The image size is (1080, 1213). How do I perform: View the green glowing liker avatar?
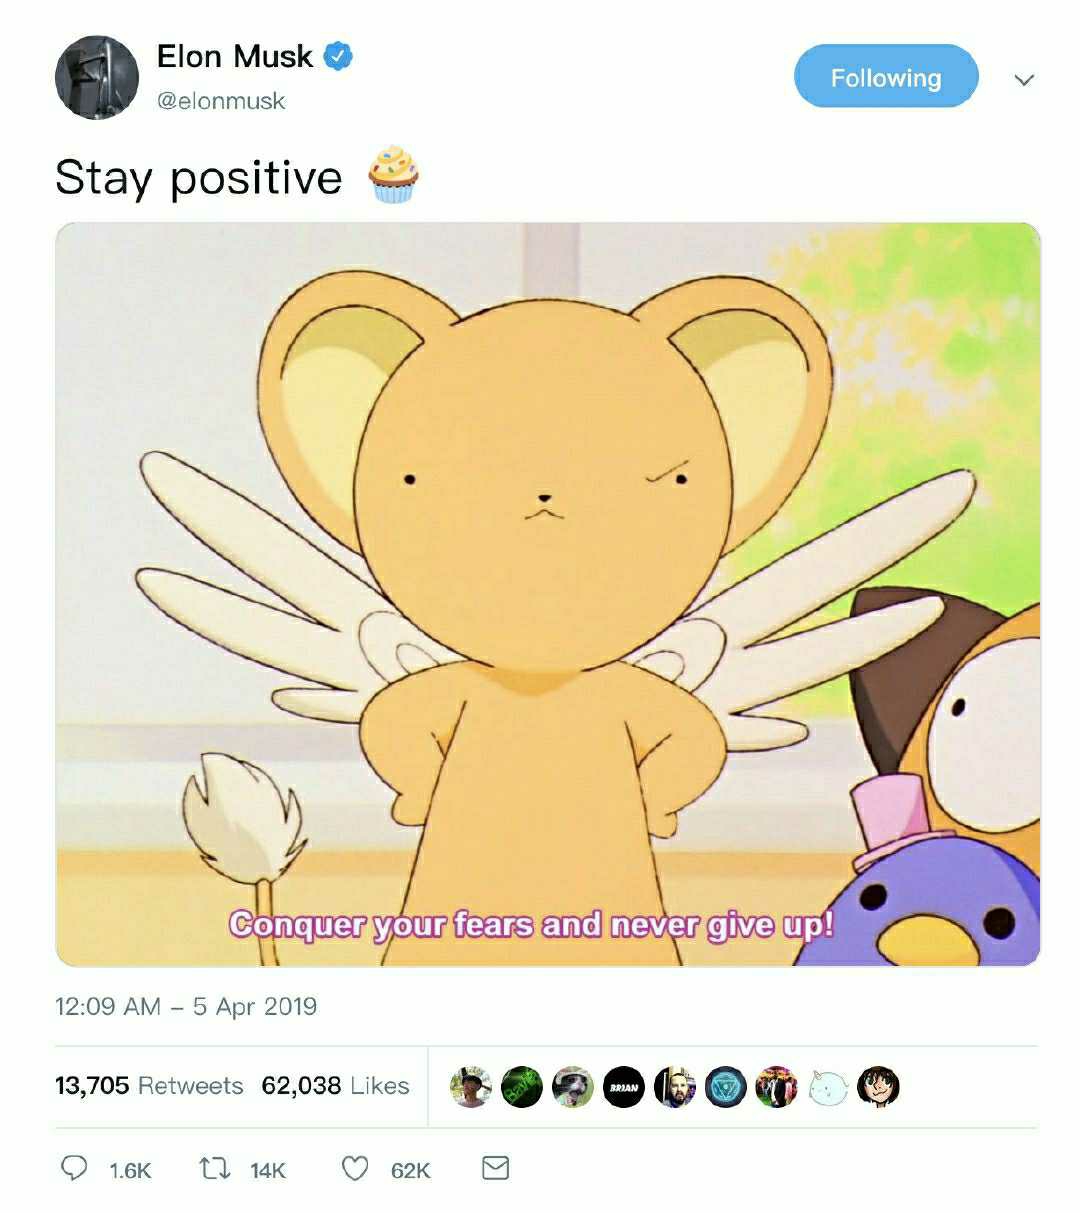click(x=522, y=1087)
